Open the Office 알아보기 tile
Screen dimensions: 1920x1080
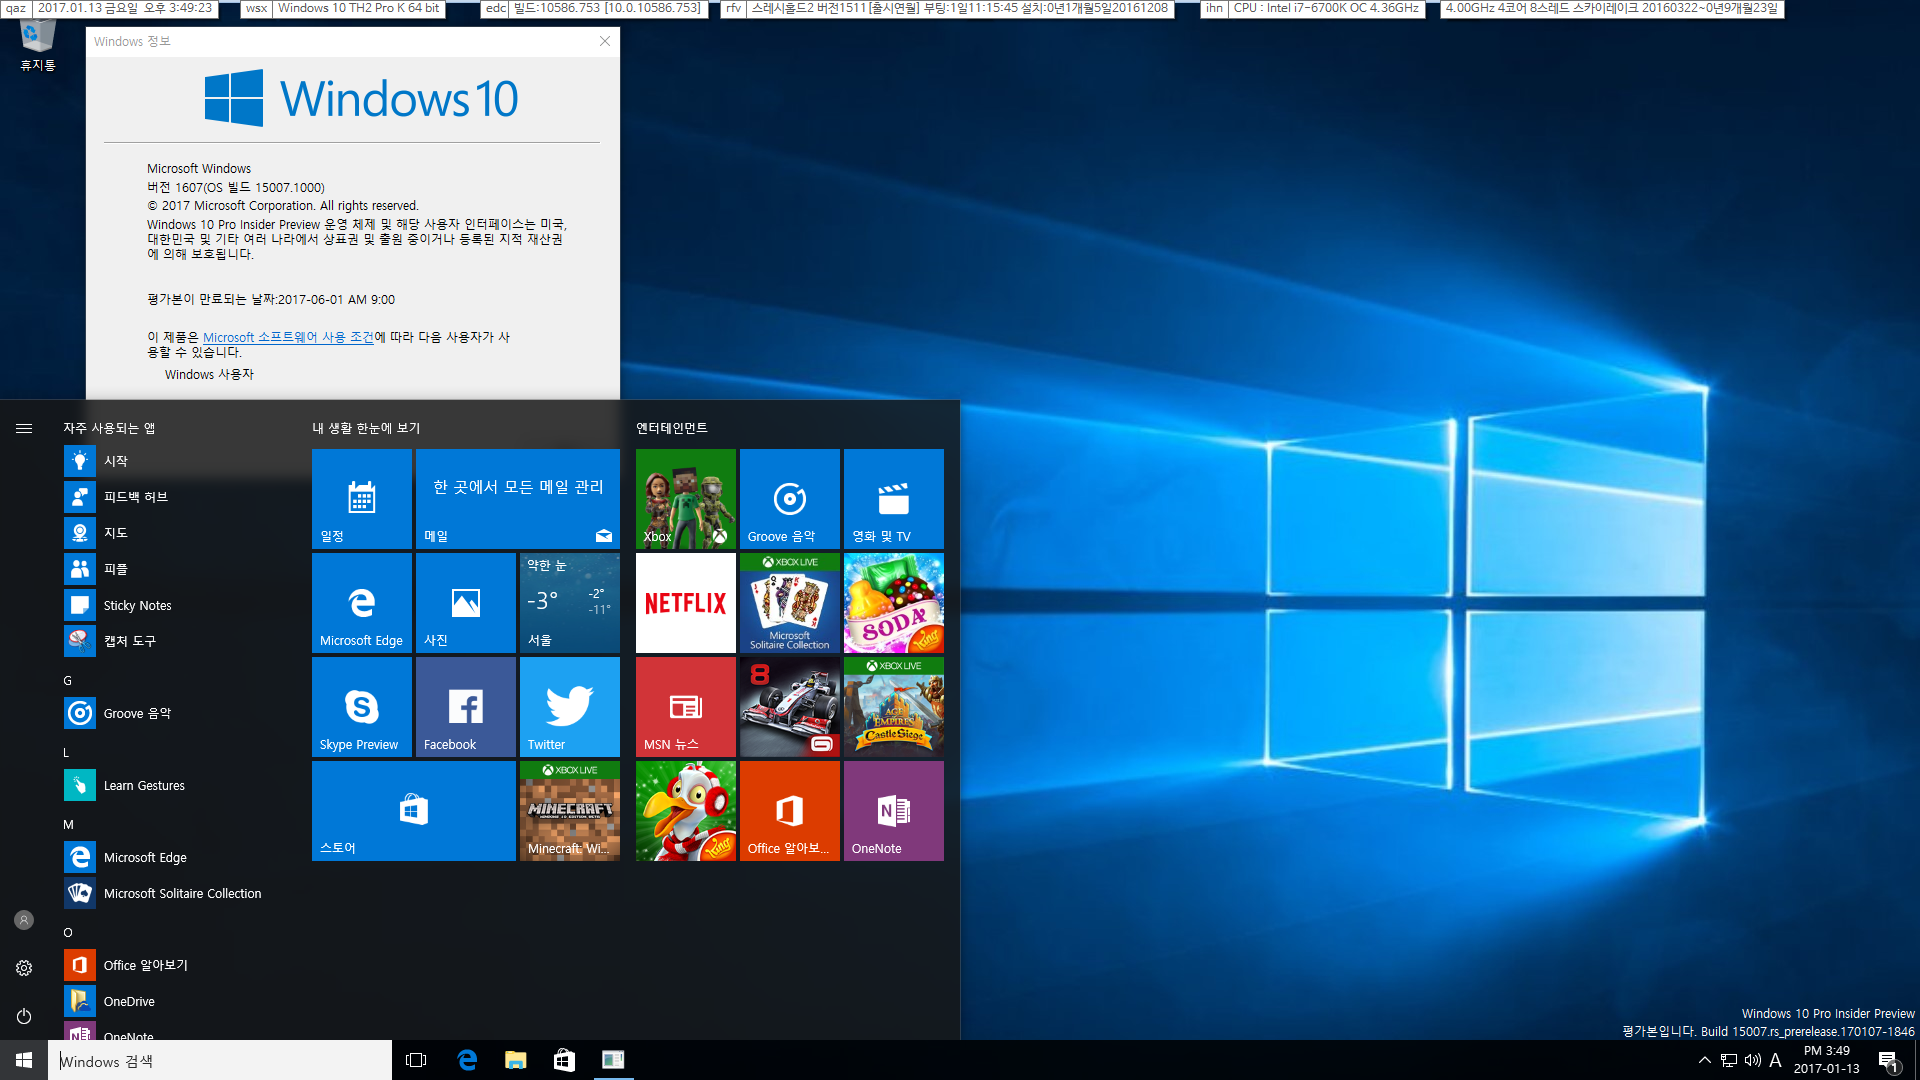click(790, 811)
